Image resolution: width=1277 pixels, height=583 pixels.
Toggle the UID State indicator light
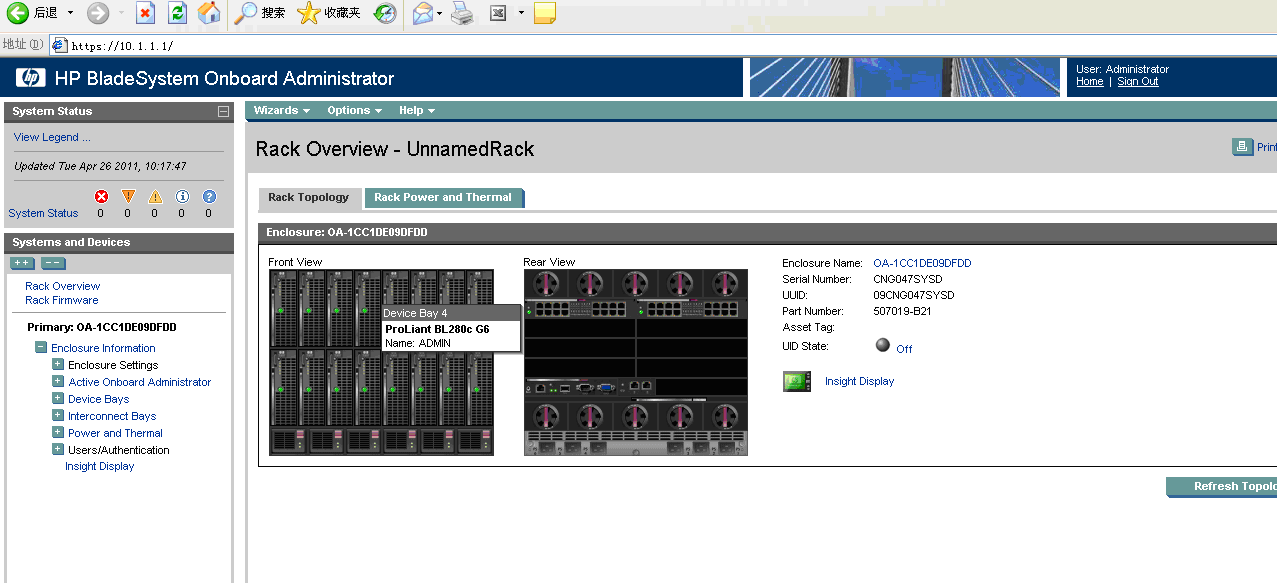coord(882,346)
